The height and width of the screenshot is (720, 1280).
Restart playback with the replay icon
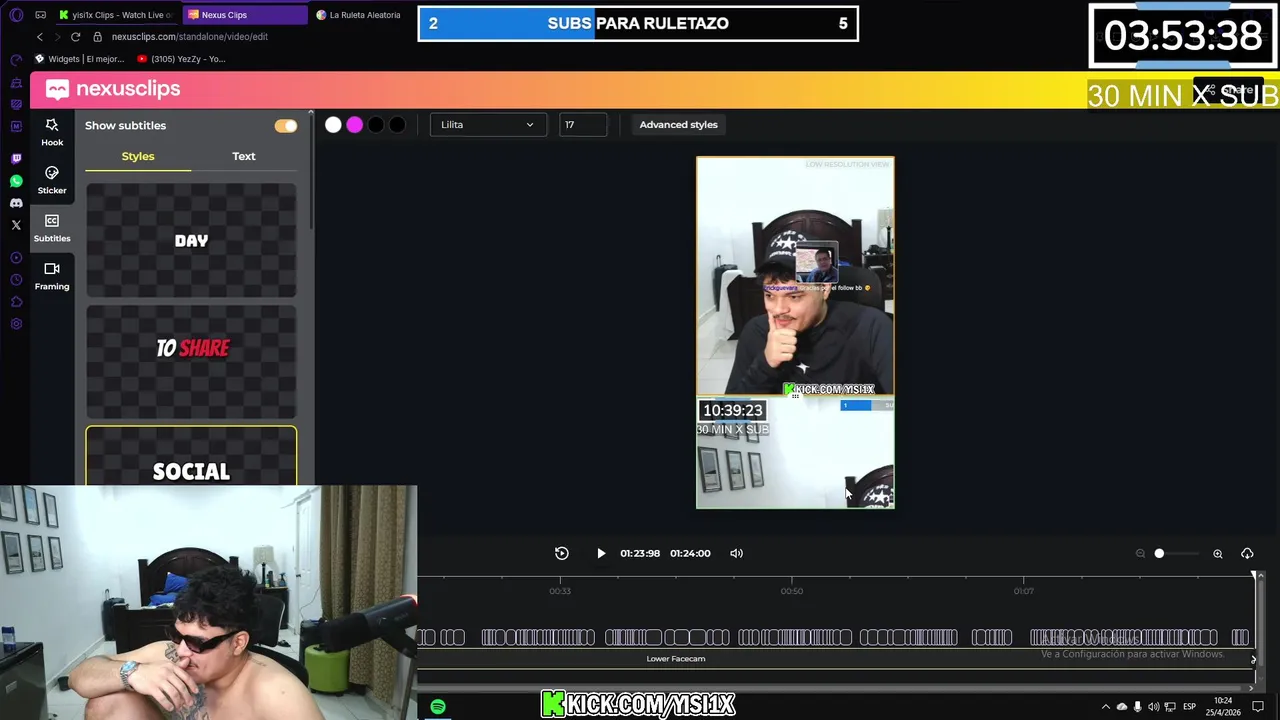(562, 553)
